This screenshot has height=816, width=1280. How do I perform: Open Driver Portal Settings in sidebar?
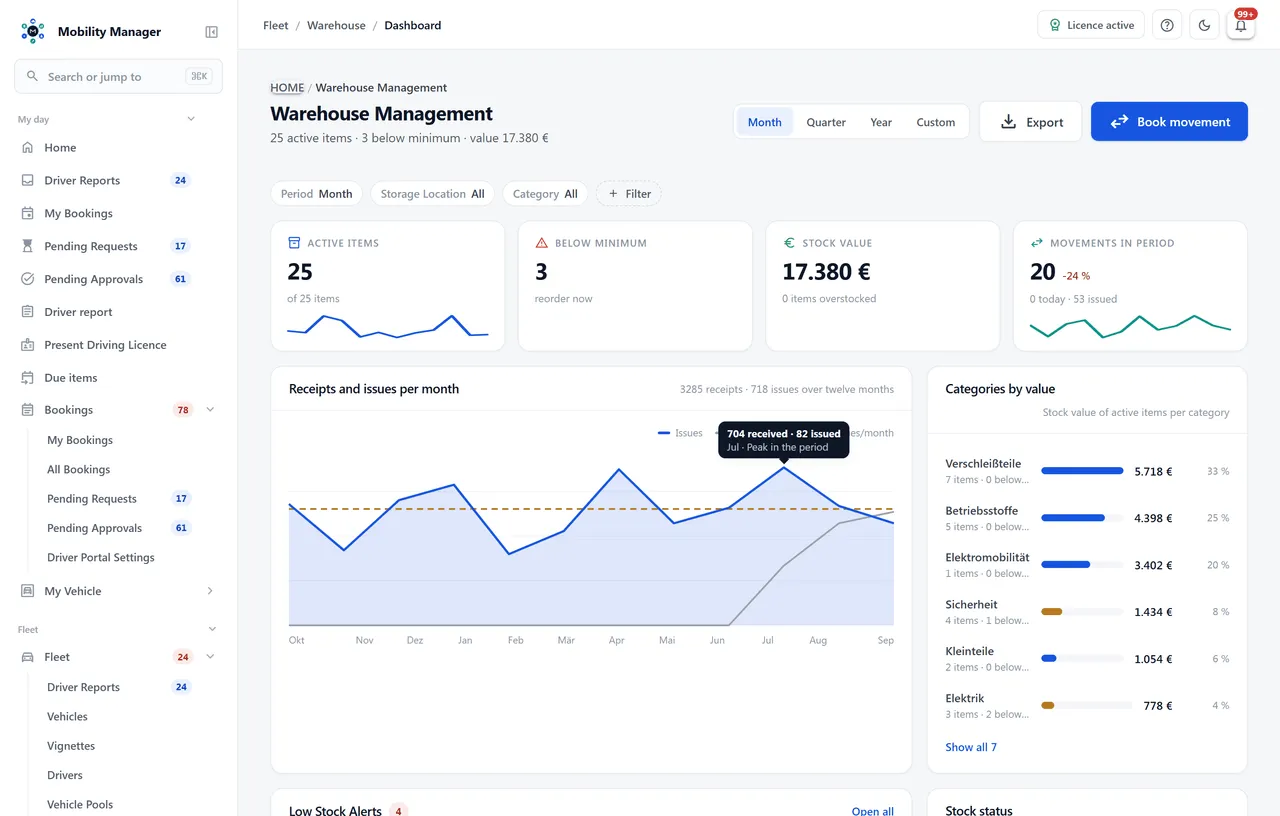[x=101, y=557]
